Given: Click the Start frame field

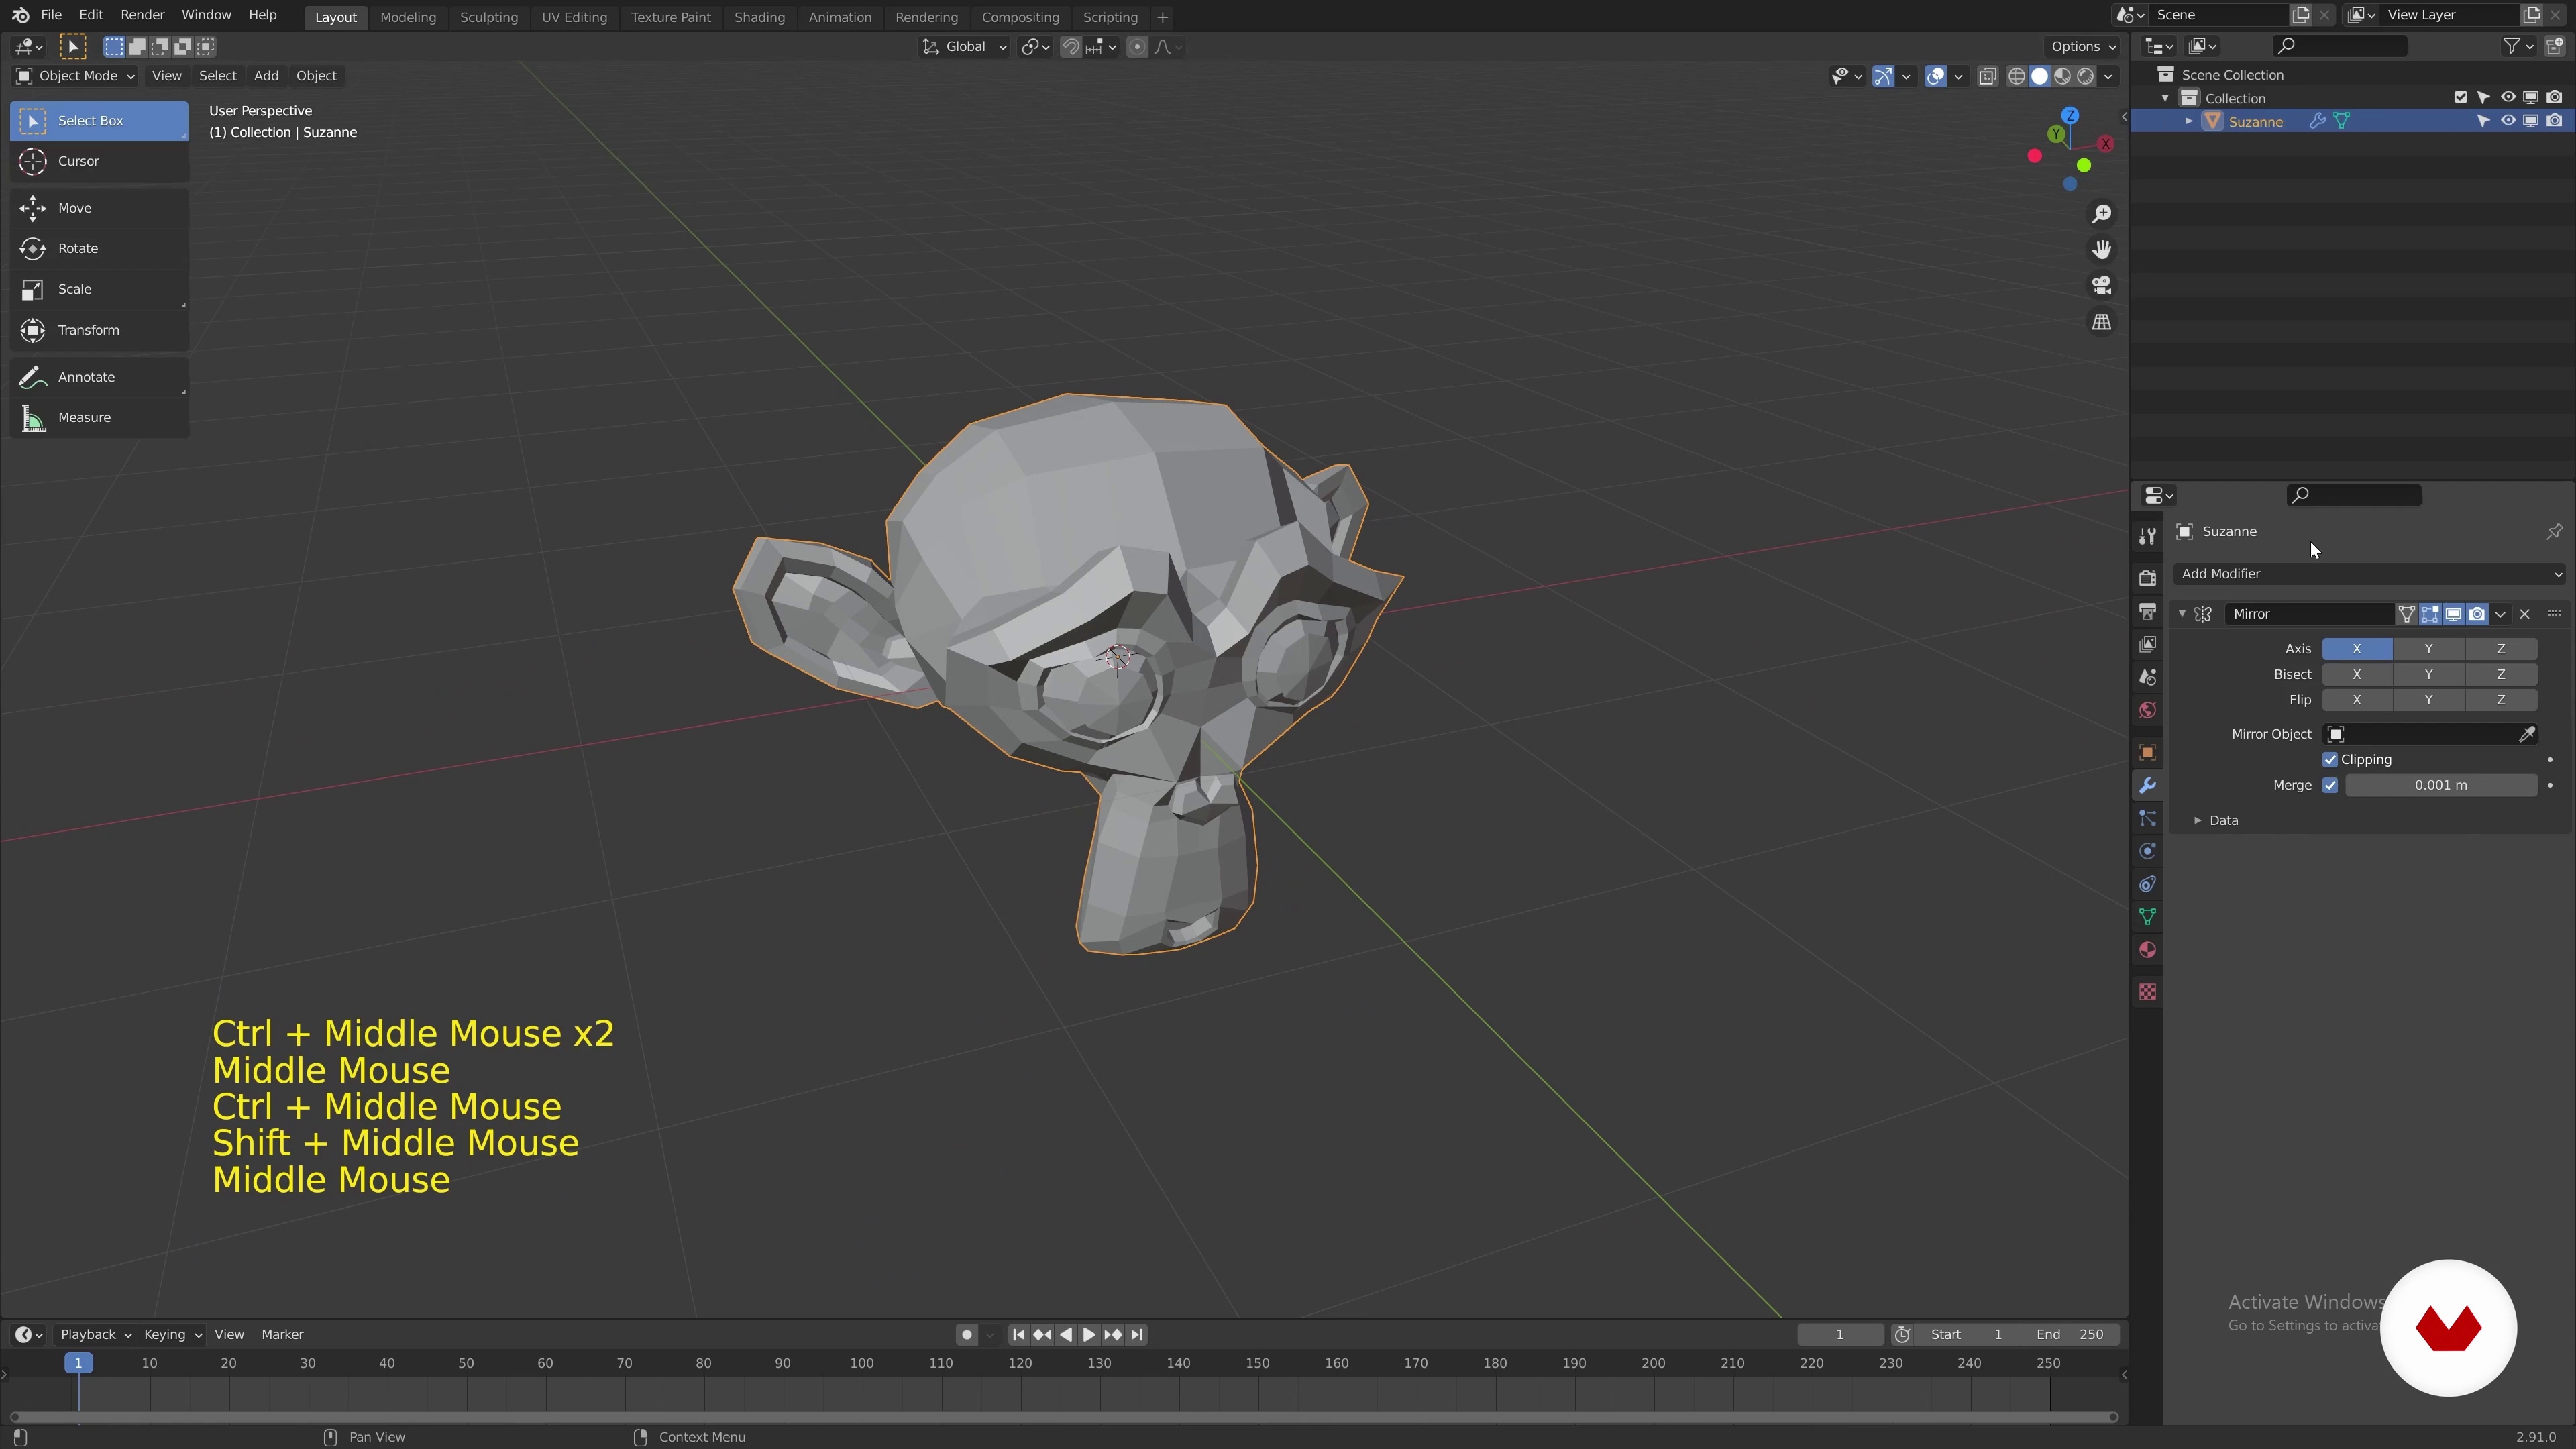Looking at the screenshot, I should 1966,1334.
